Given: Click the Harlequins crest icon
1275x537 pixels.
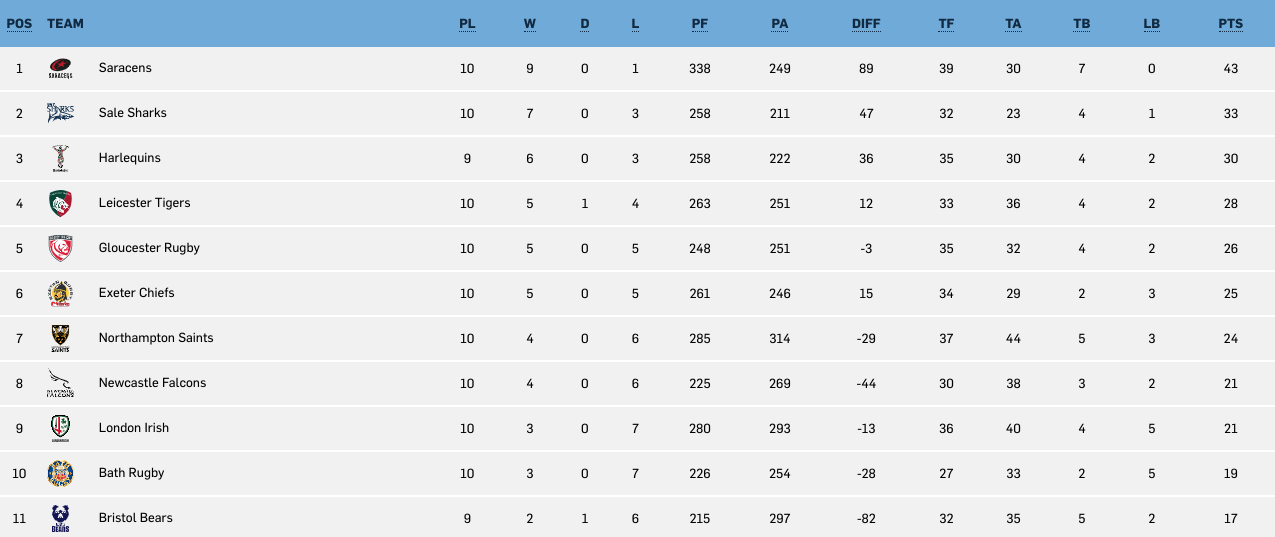Looking at the screenshot, I should pos(61,159).
